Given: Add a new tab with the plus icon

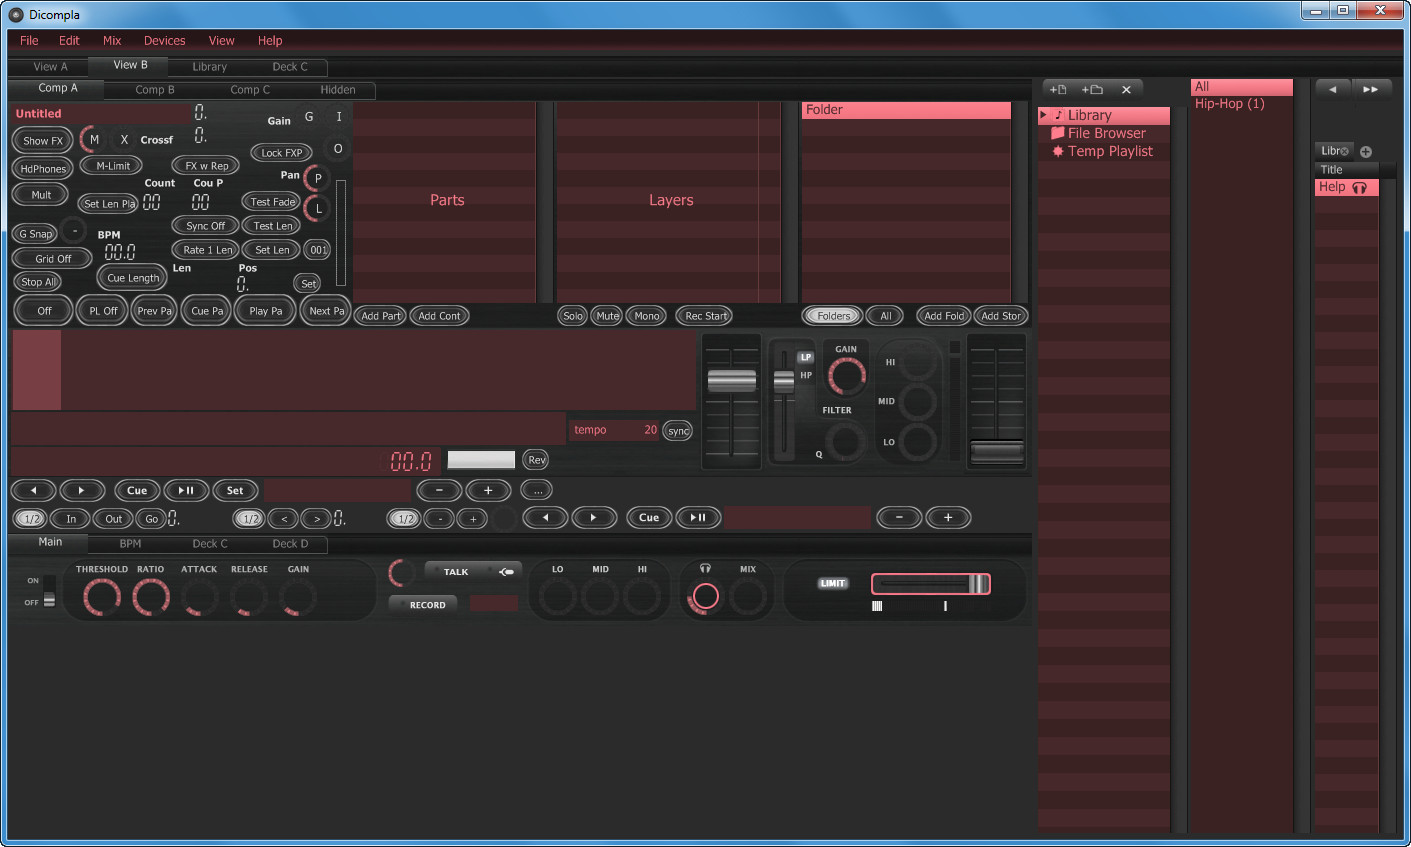Looking at the screenshot, I should pos(1366,152).
